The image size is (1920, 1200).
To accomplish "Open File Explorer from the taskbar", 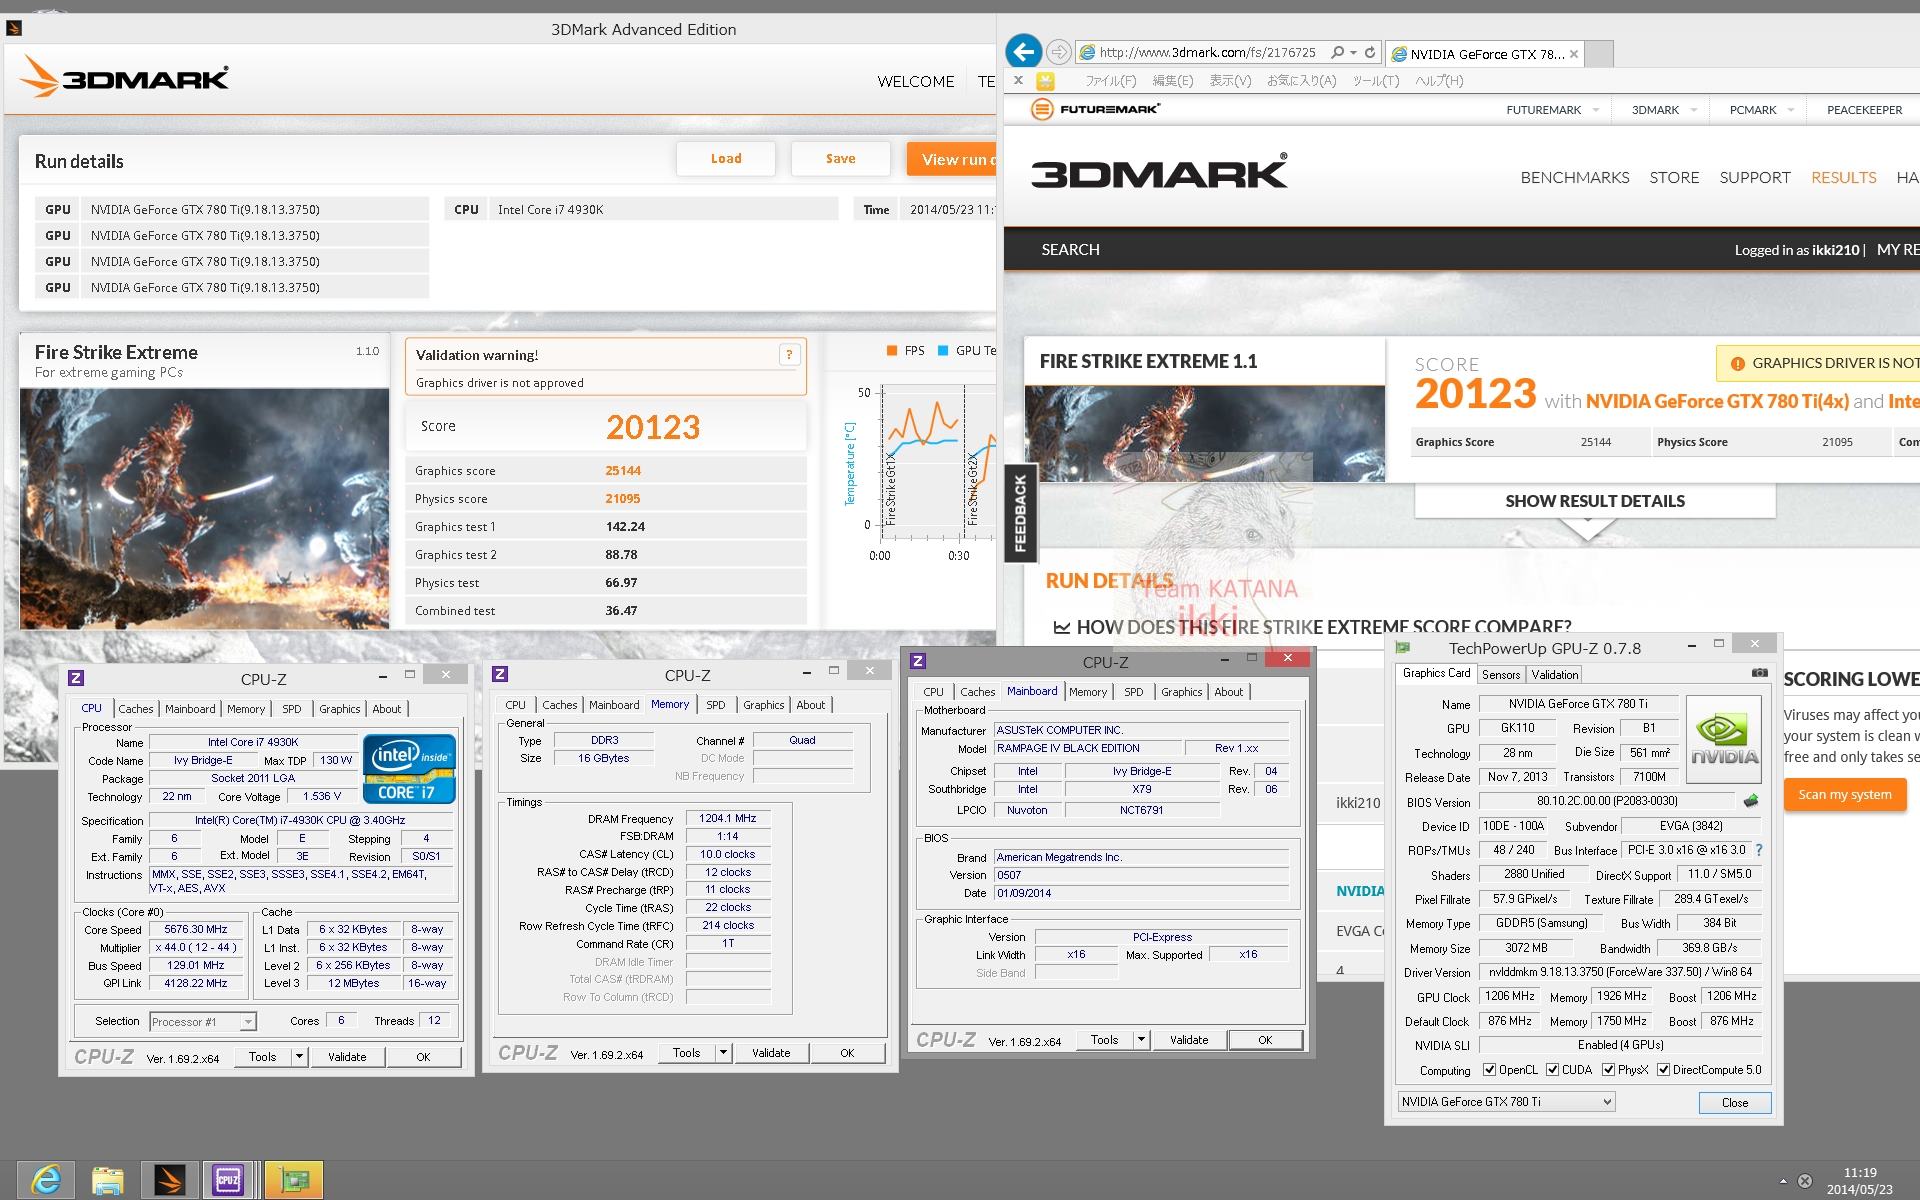I will 107,1181.
